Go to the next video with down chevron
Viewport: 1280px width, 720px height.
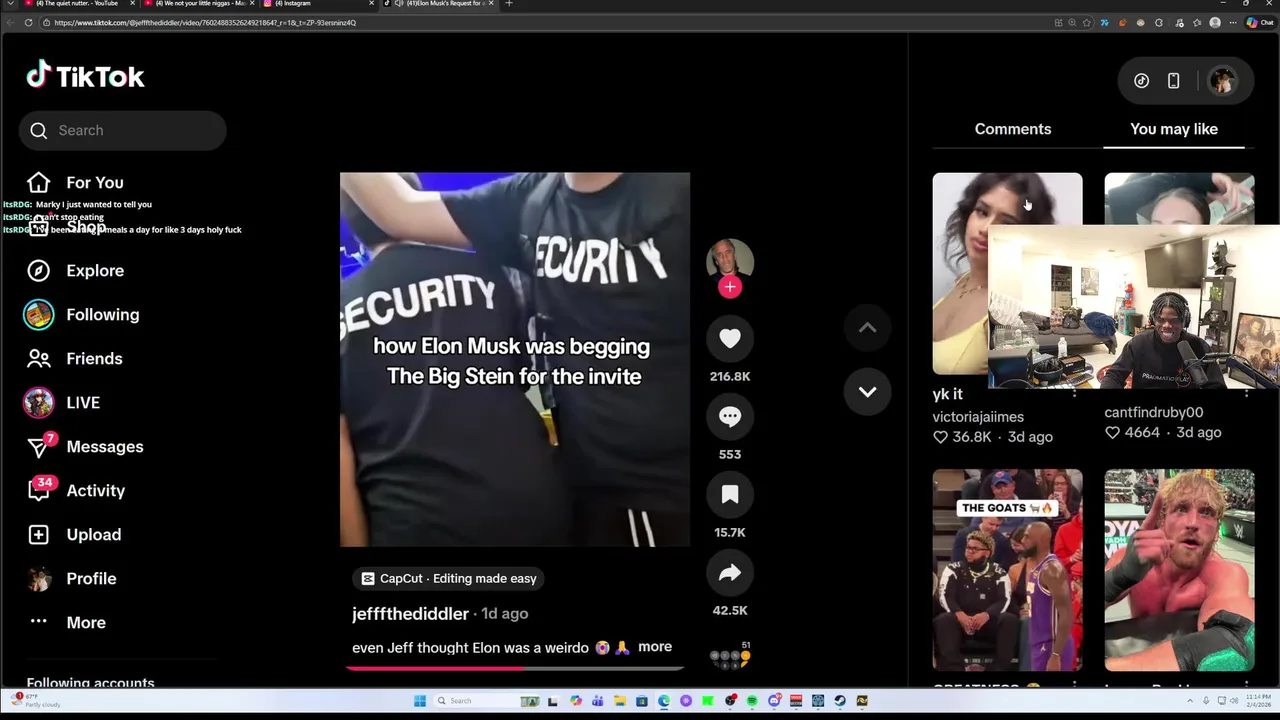[x=867, y=392]
